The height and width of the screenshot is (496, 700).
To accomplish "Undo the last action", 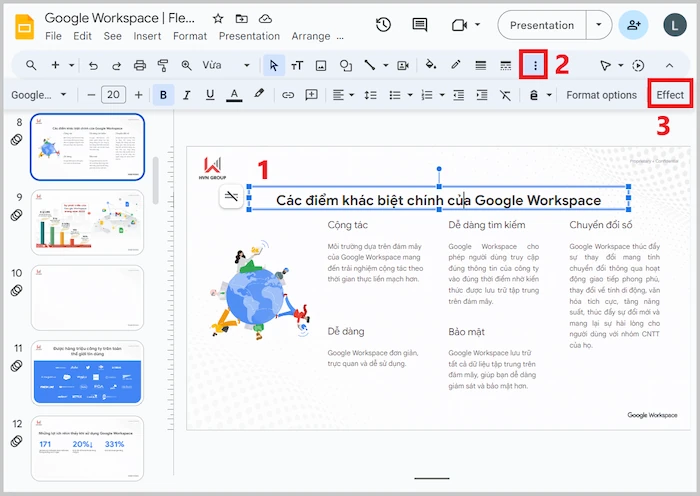I will tap(93, 66).
